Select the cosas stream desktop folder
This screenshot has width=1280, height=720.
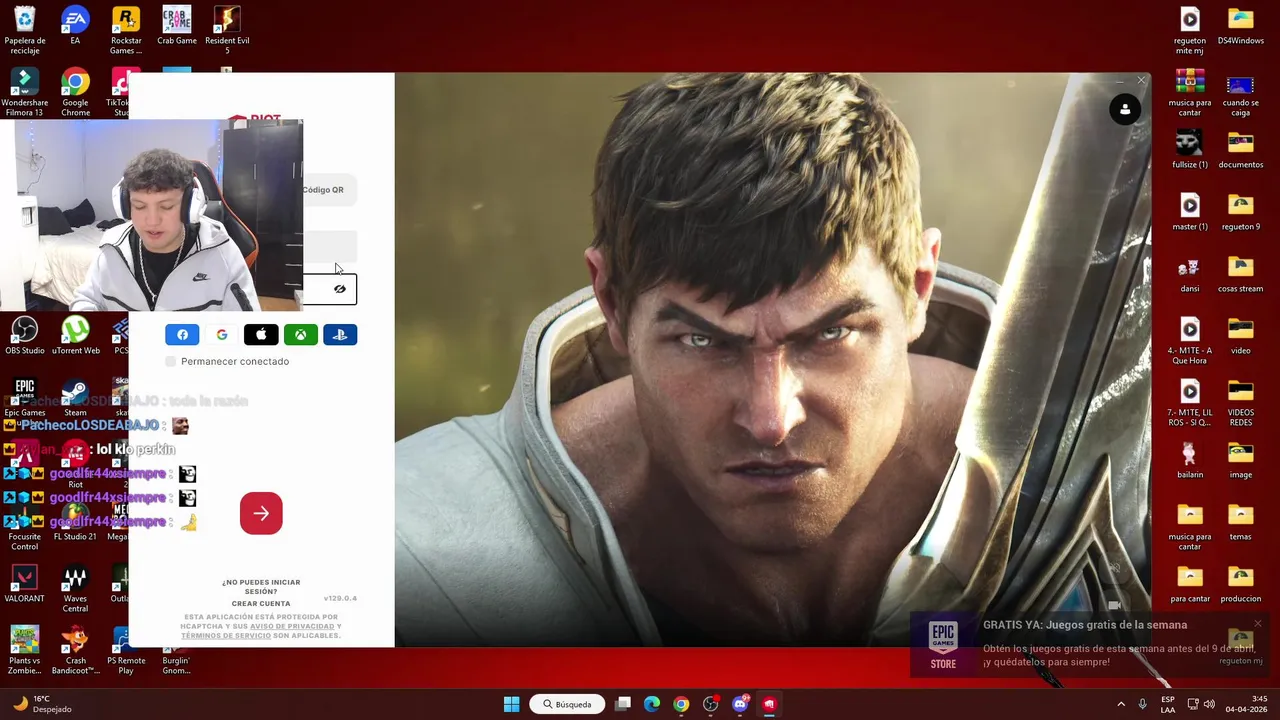pyautogui.click(x=1240, y=274)
